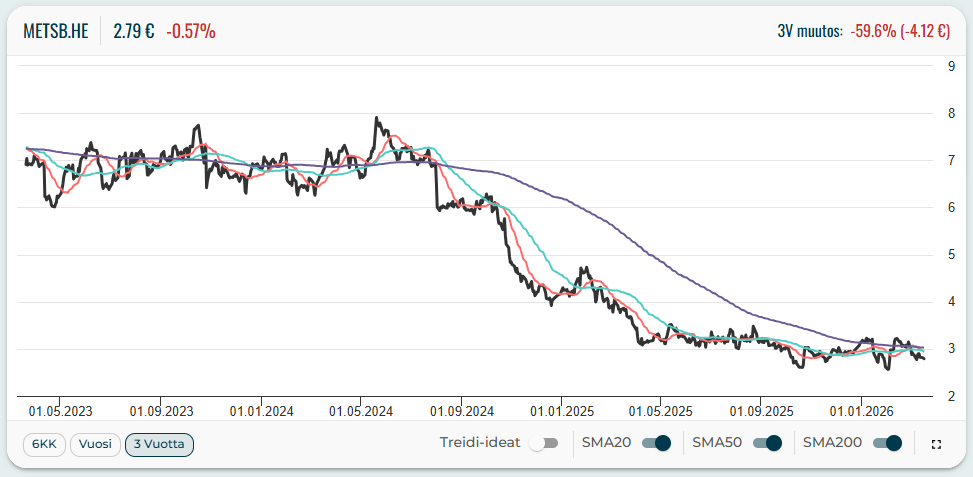Image resolution: width=973 pixels, height=477 pixels.
Task: Expand chart using the fullscreen icon
Action: tap(936, 444)
